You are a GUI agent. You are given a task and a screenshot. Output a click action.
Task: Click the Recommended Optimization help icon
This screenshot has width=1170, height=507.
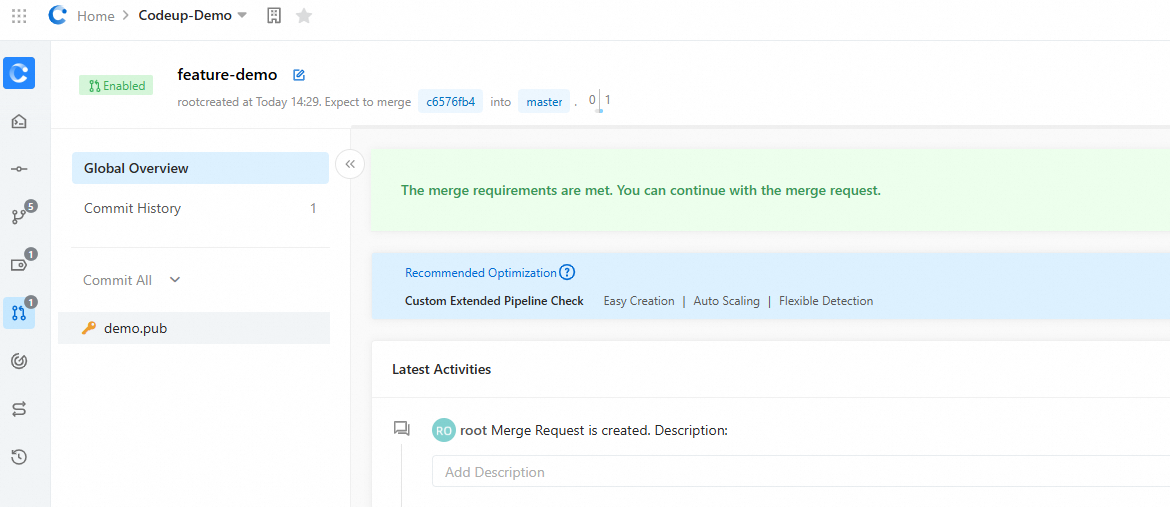567,272
